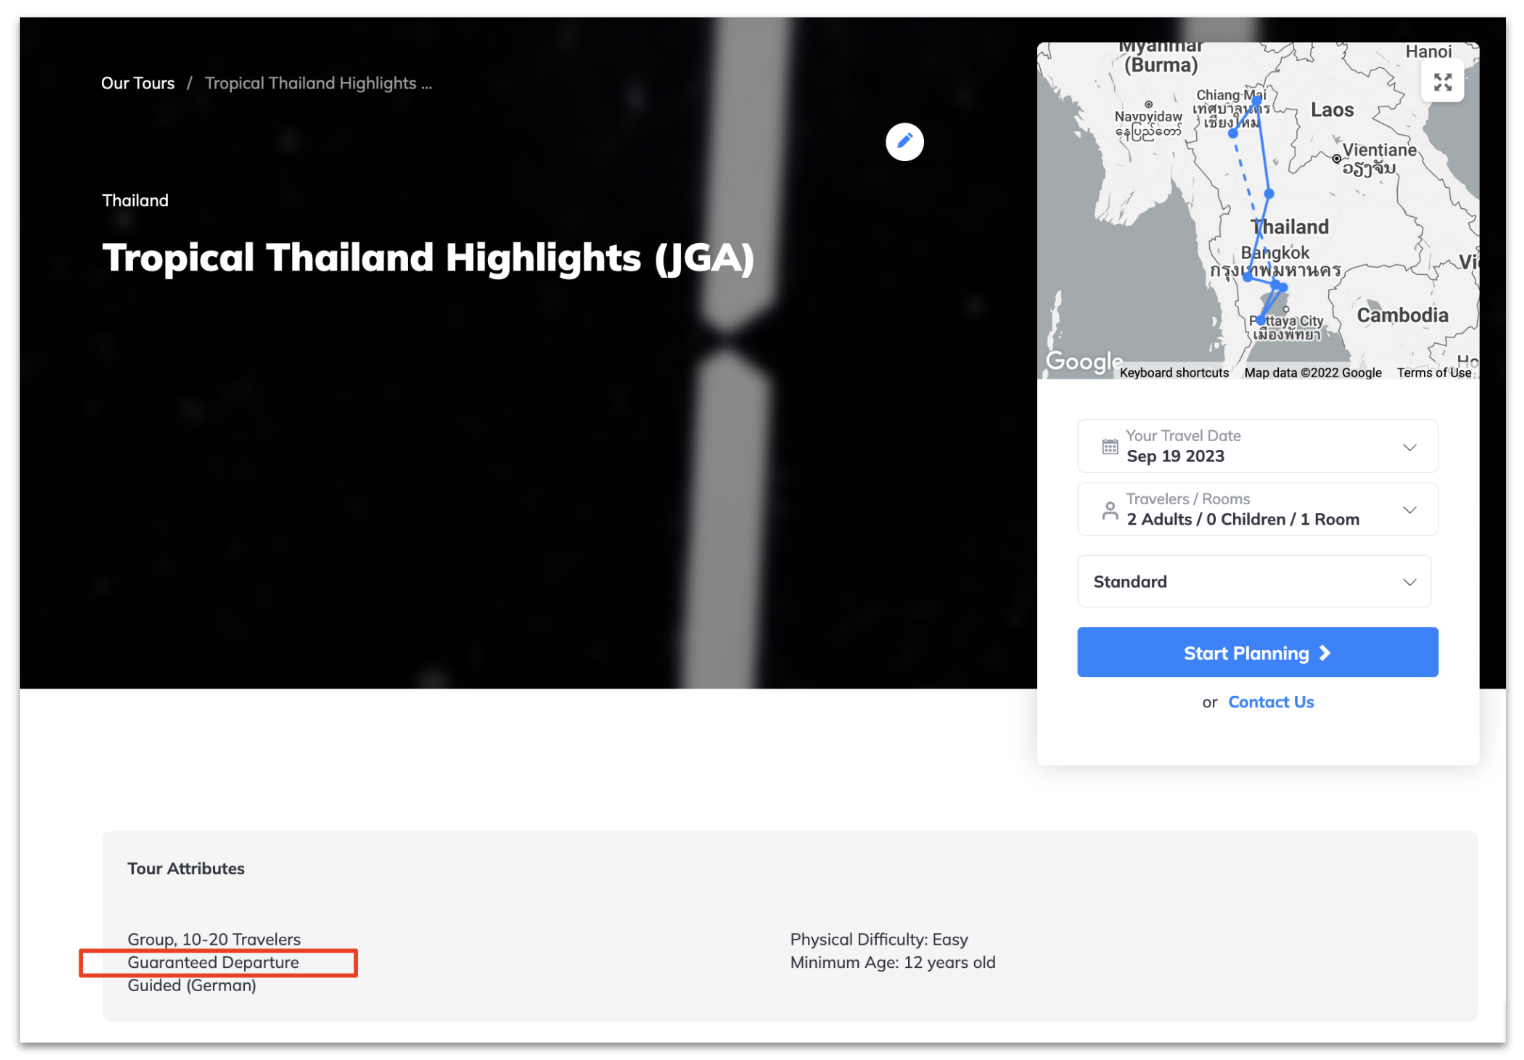
Task: Click the pencil edit icon
Action: point(904,142)
